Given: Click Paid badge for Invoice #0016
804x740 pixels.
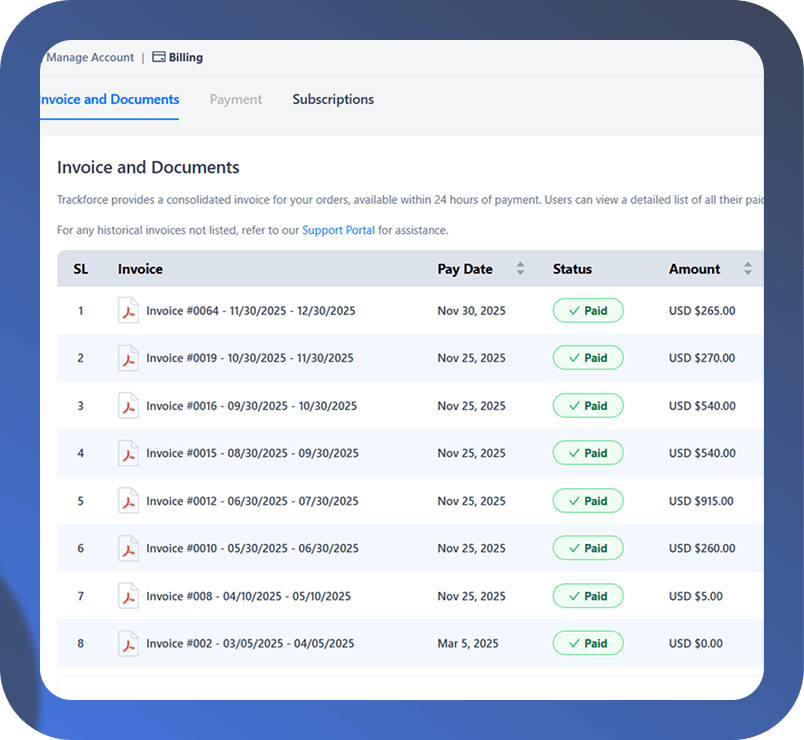Looking at the screenshot, I should click(588, 406).
